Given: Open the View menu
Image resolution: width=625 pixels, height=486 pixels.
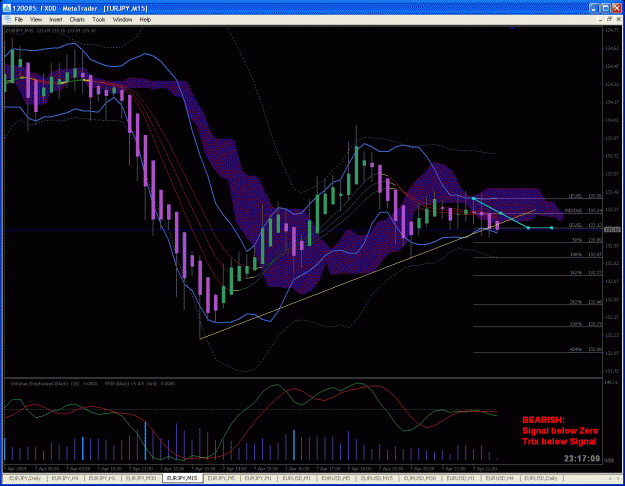Looking at the screenshot, I should [x=35, y=19].
